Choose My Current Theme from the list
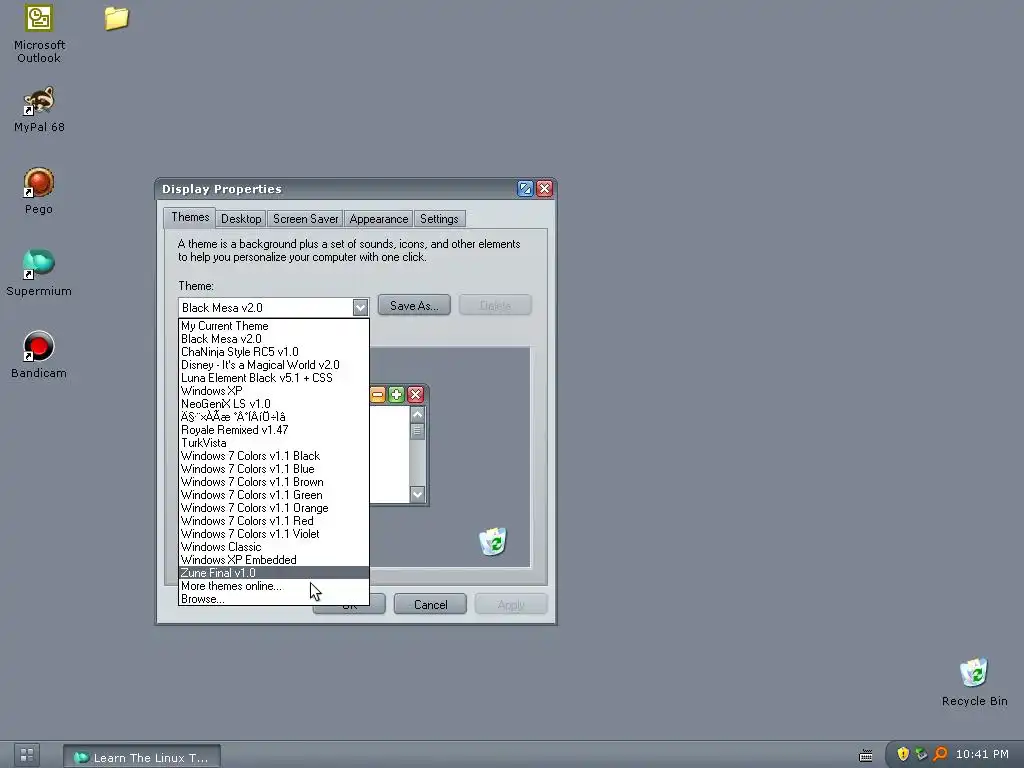The height and width of the screenshot is (768, 1024). click(274, 326)
